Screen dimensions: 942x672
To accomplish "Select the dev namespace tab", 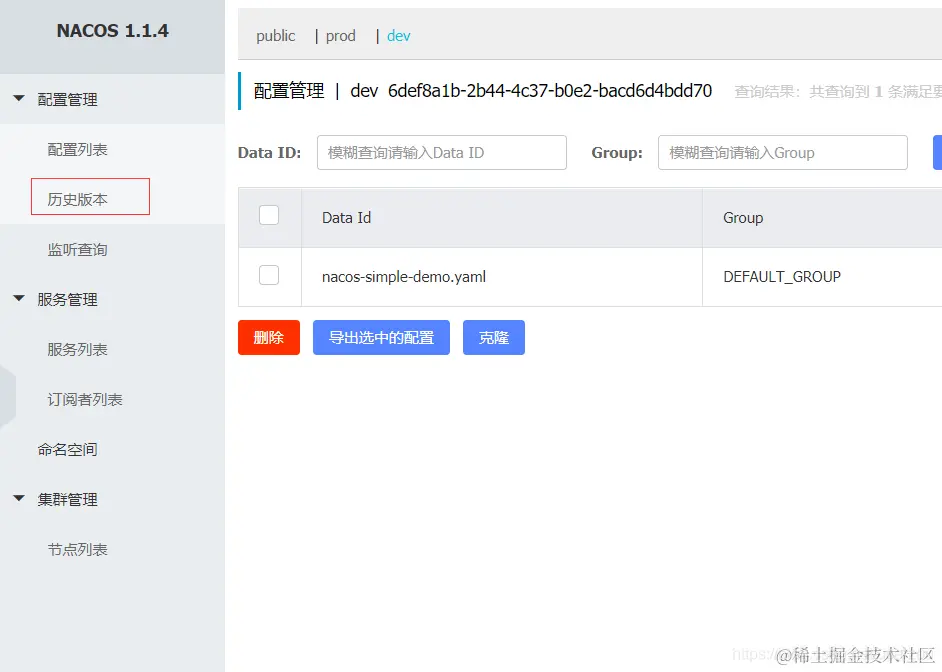I will [398, 36].
